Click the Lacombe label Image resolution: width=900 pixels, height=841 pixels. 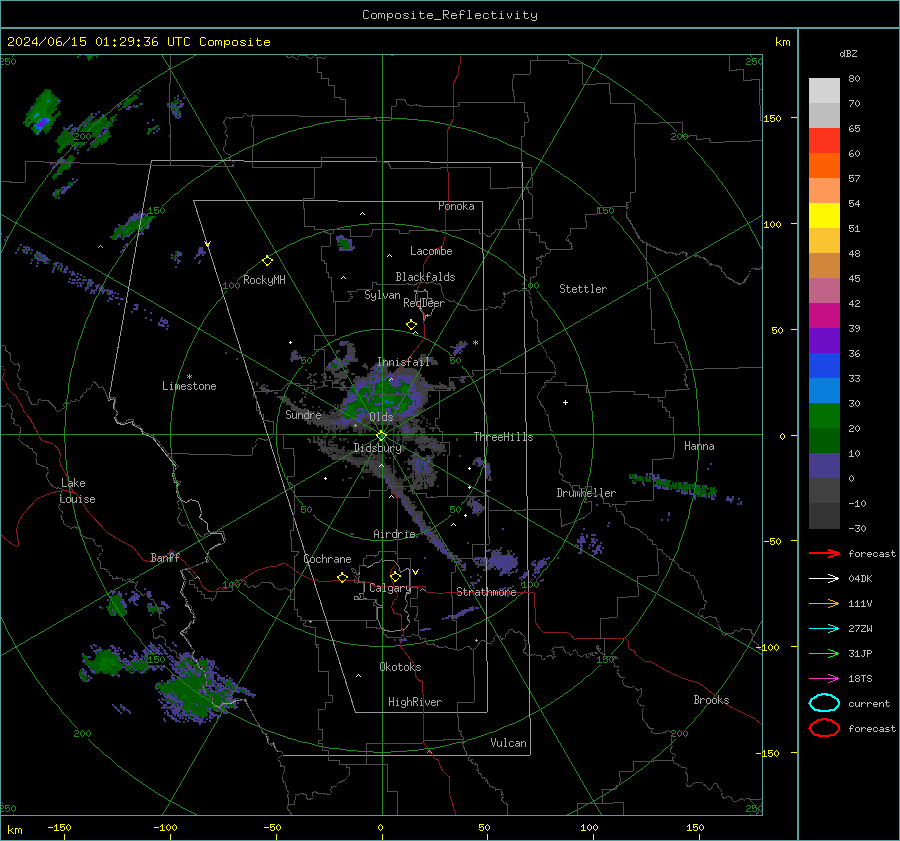431,251
